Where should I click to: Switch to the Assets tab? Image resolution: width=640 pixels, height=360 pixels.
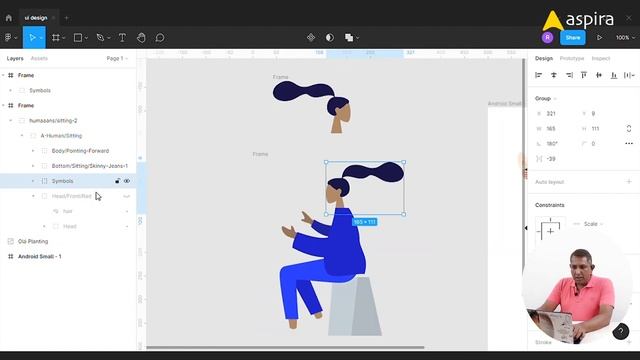point(39,58)
